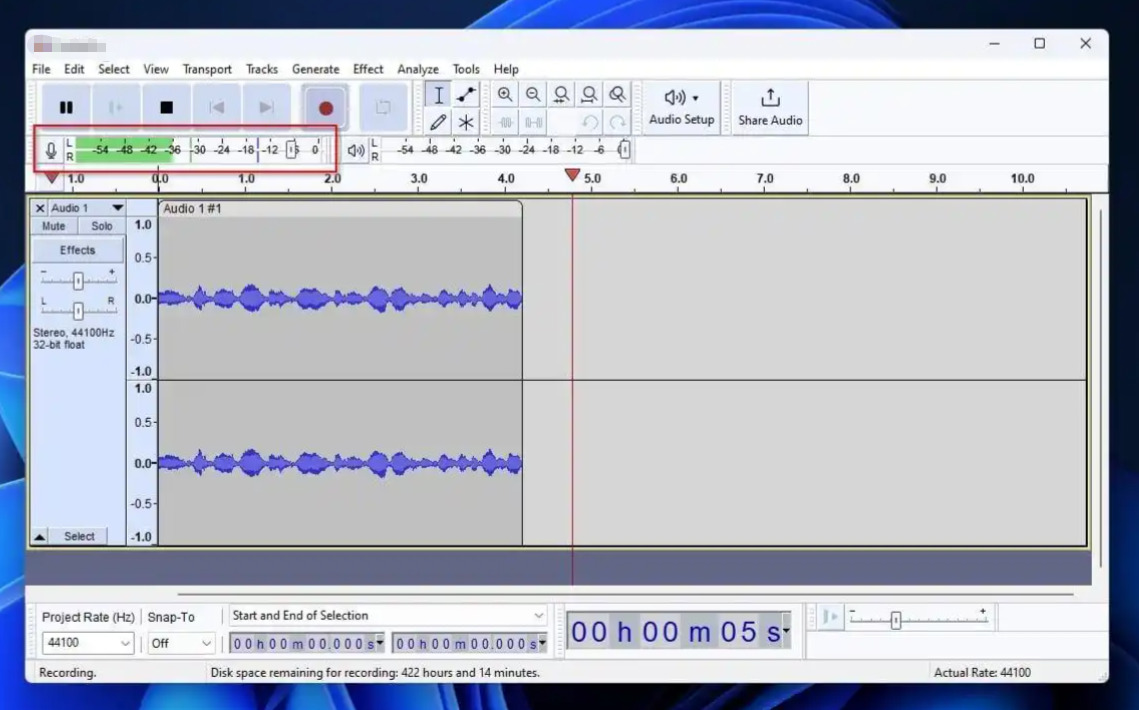The image size is (1139, 710).
Task: Adjust the recording level slider
Action: click(x=291, y=150)
